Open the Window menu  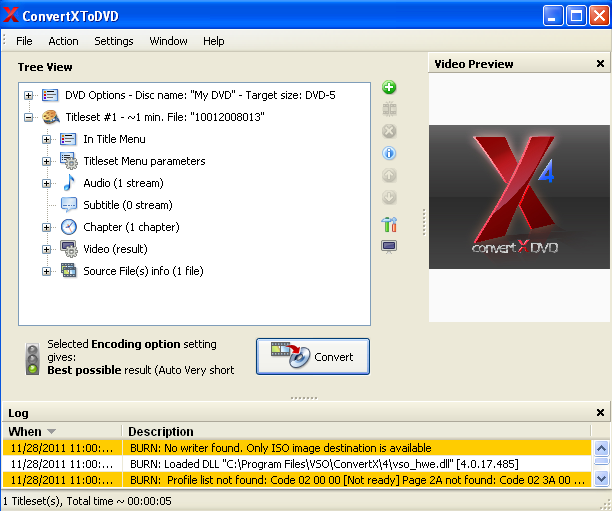click(168, 41)
